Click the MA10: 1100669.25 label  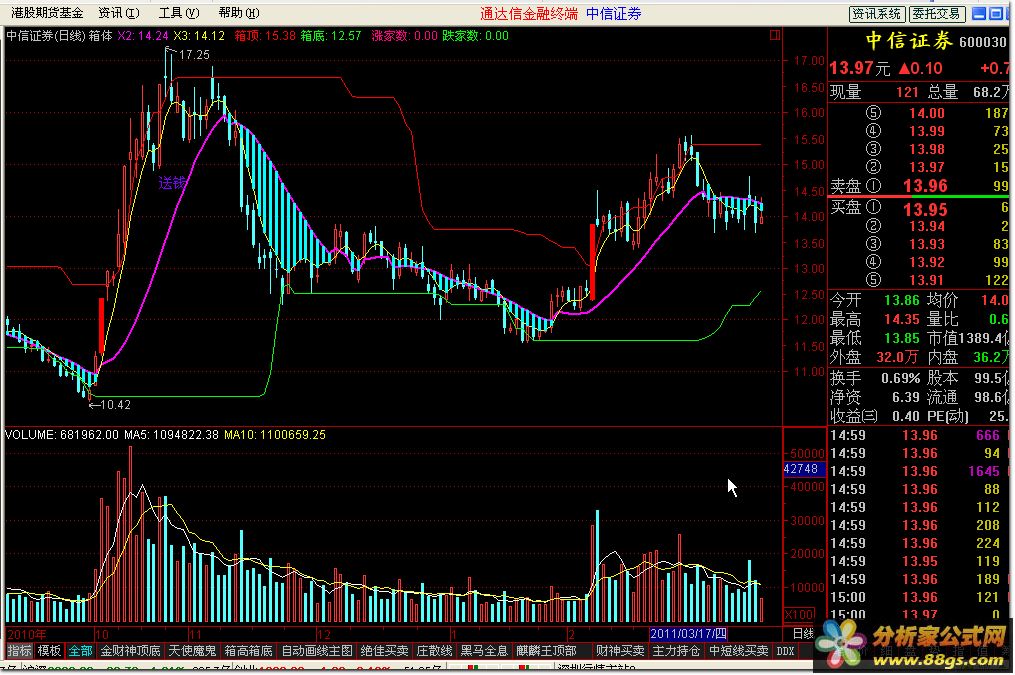(275, 435)
